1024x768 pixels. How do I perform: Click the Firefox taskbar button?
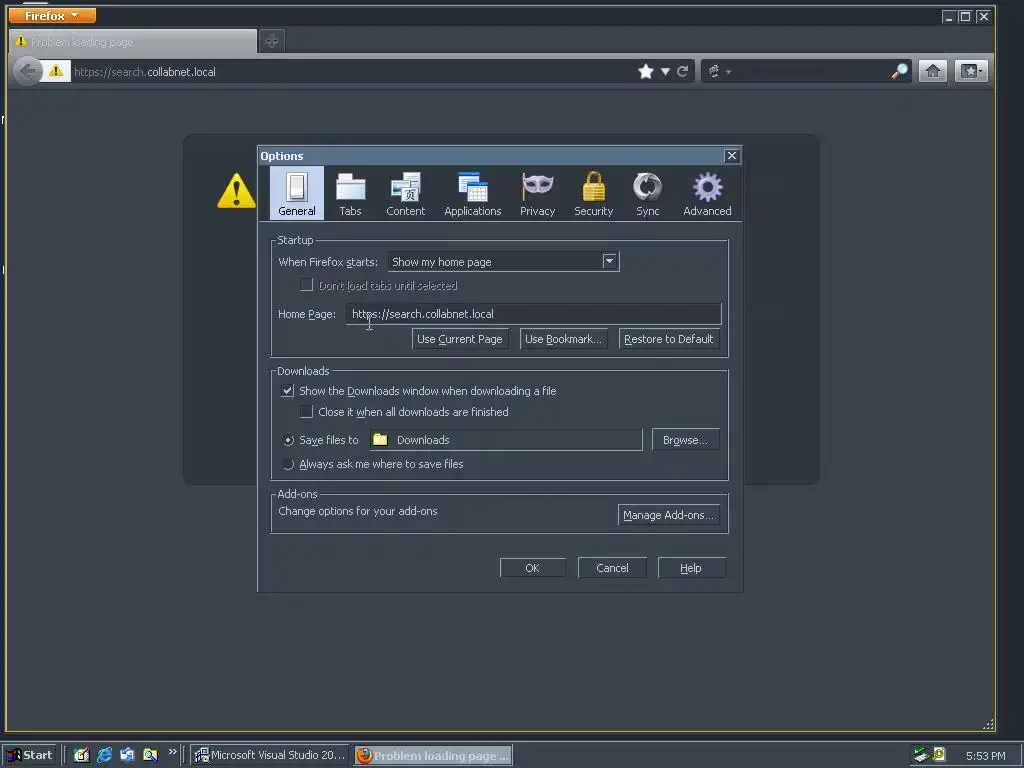tap(434, 756)
